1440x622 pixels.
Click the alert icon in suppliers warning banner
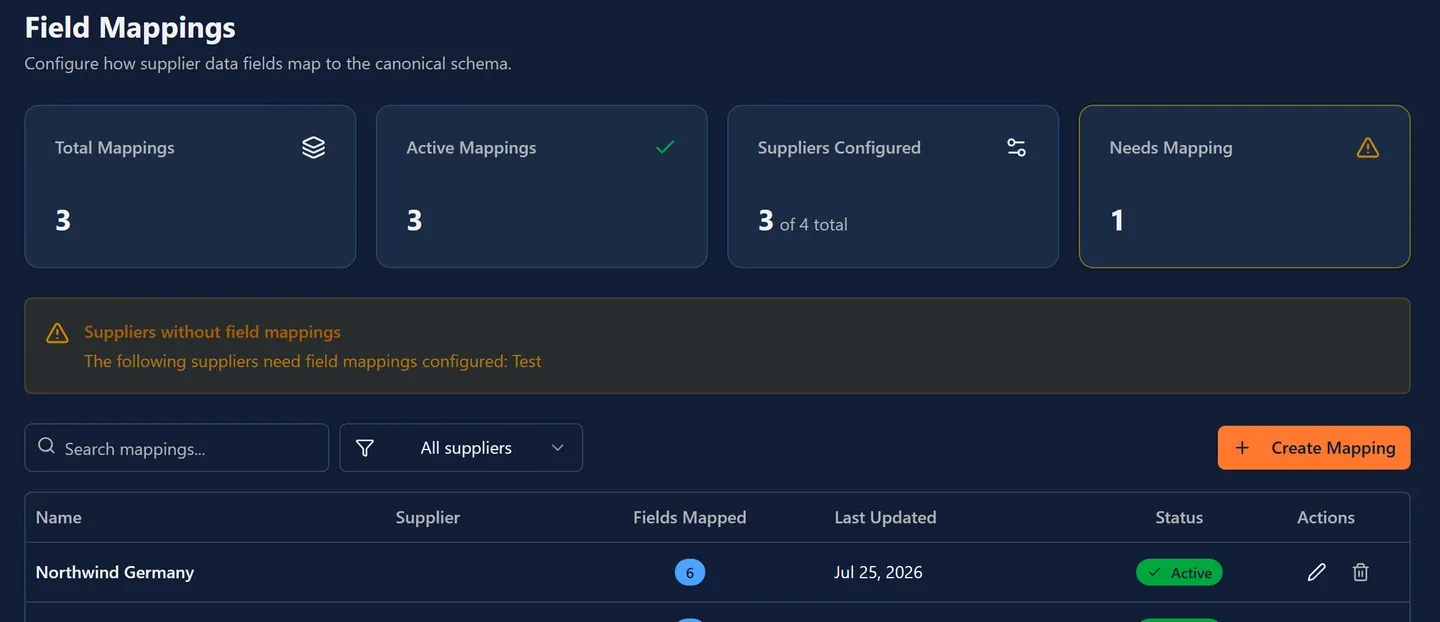point(57,333)
